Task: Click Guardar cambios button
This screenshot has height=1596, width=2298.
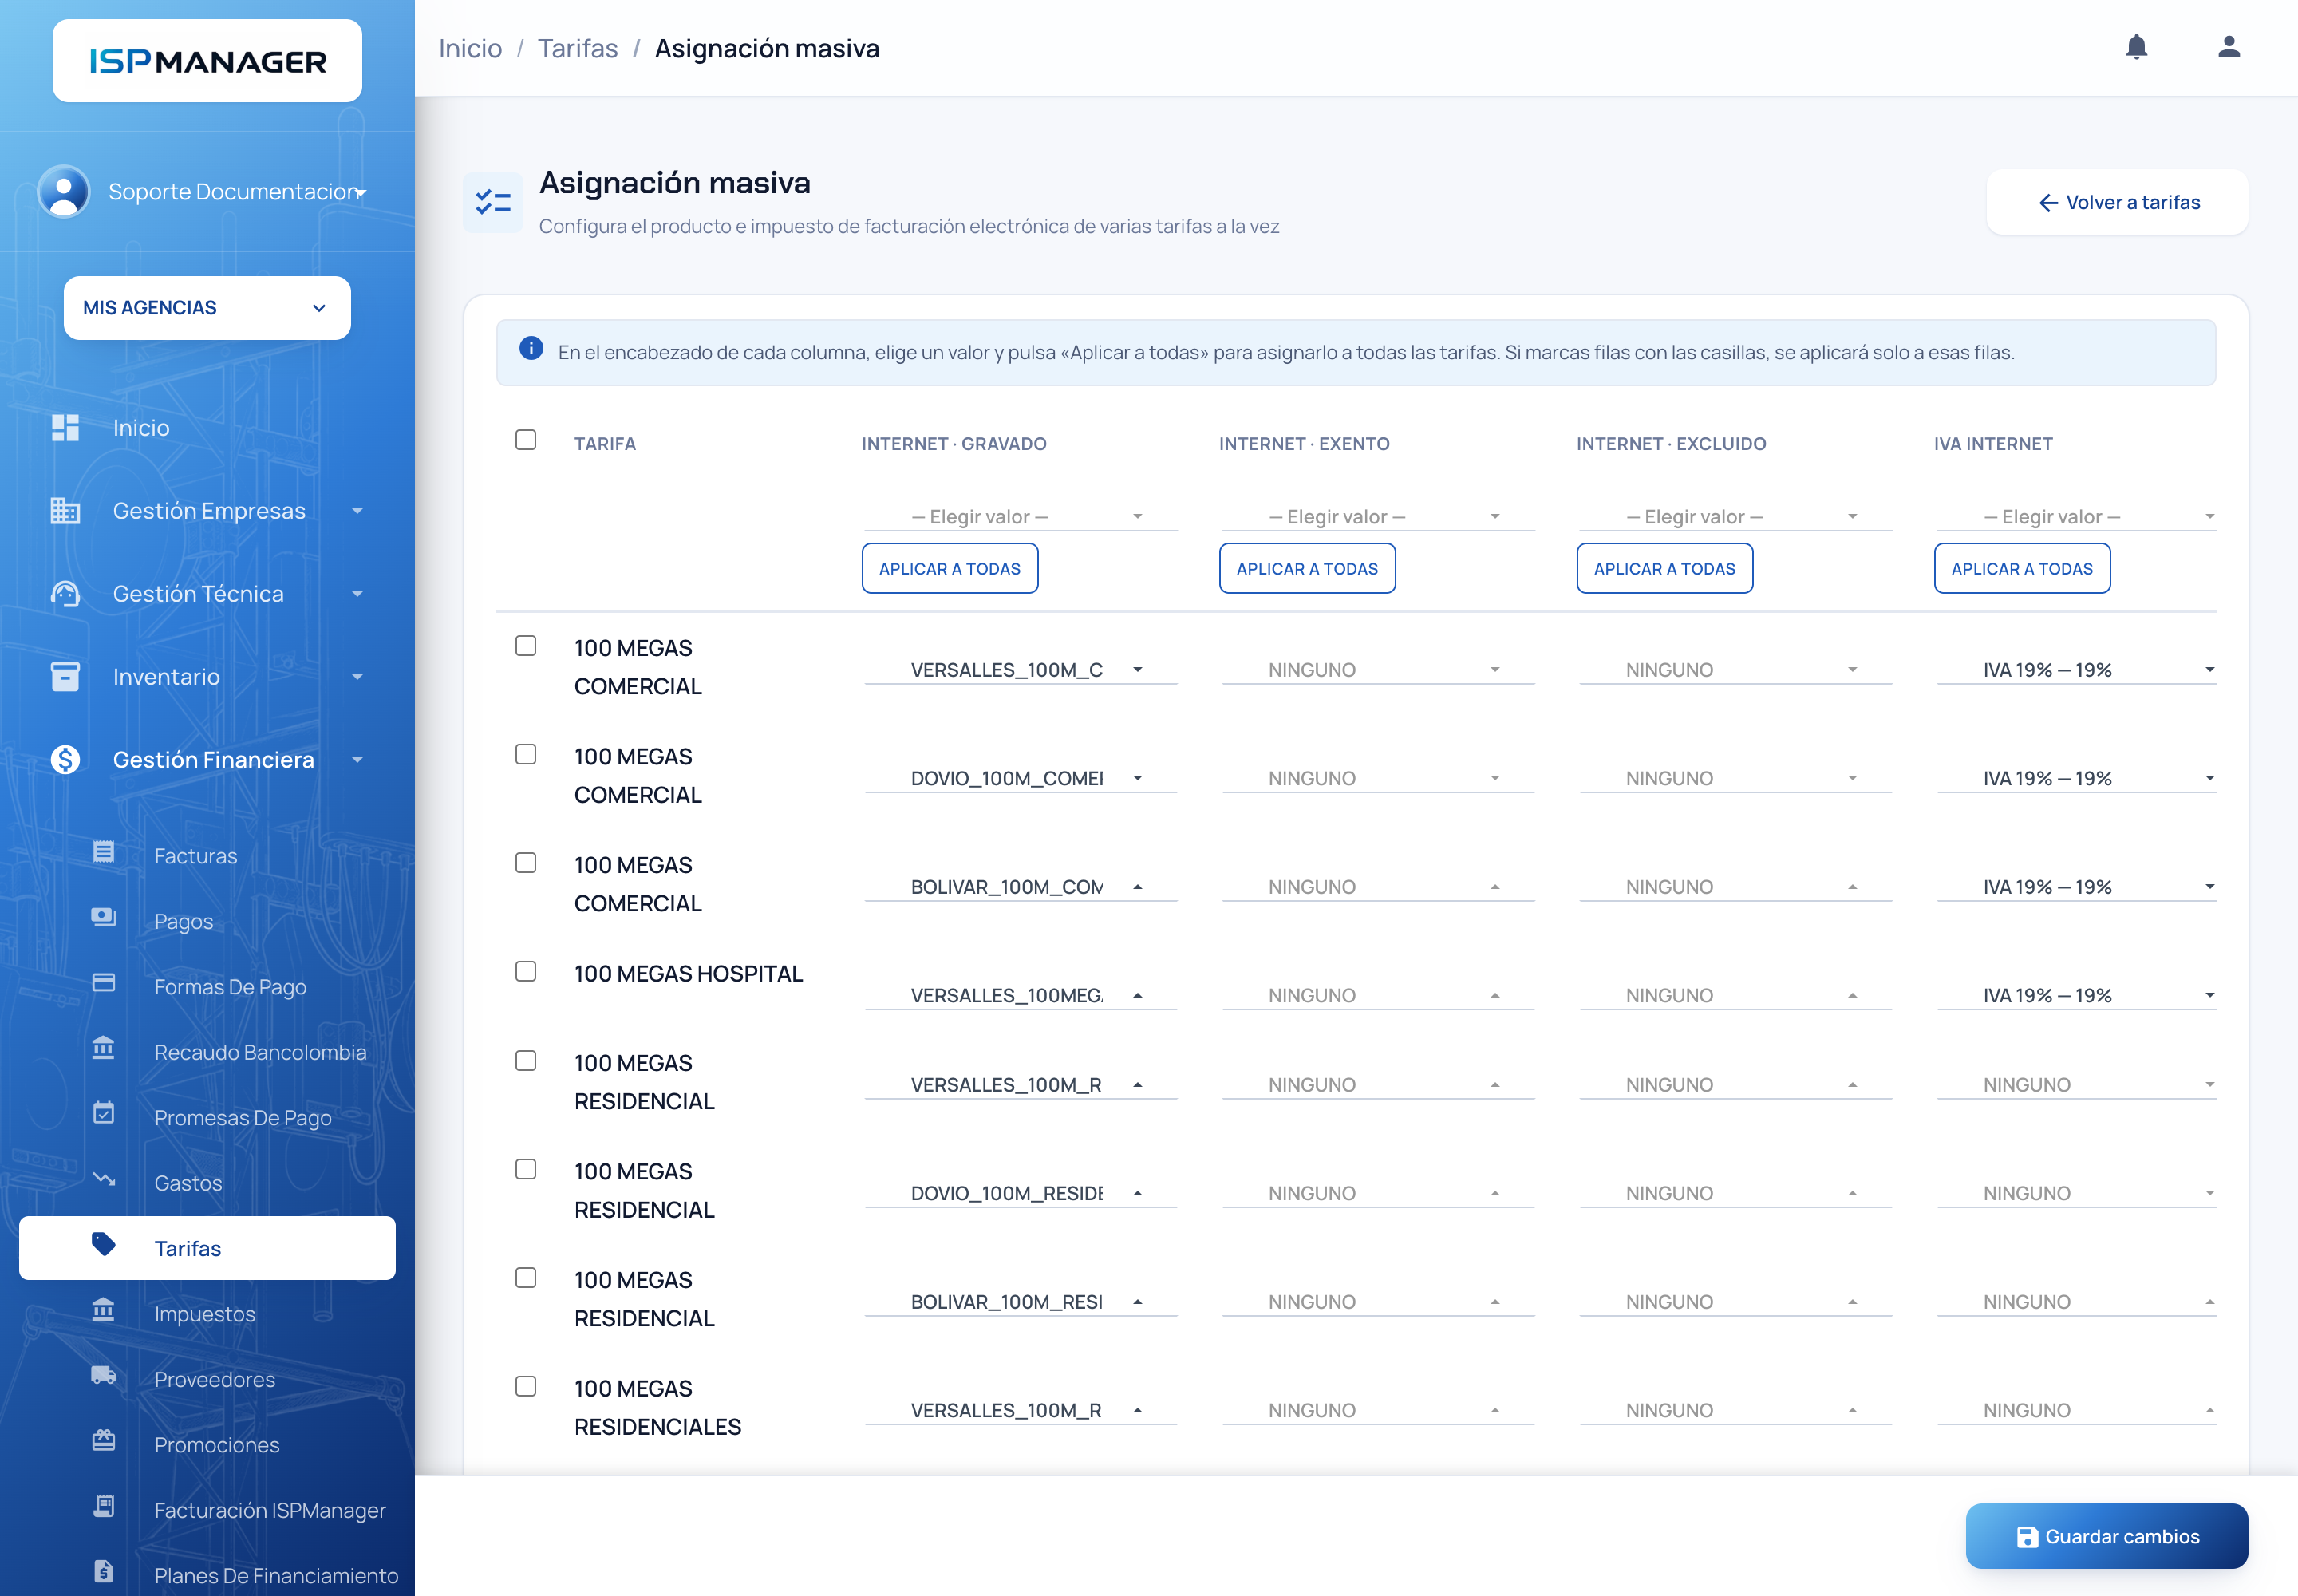Action: coord(2106,1536)
